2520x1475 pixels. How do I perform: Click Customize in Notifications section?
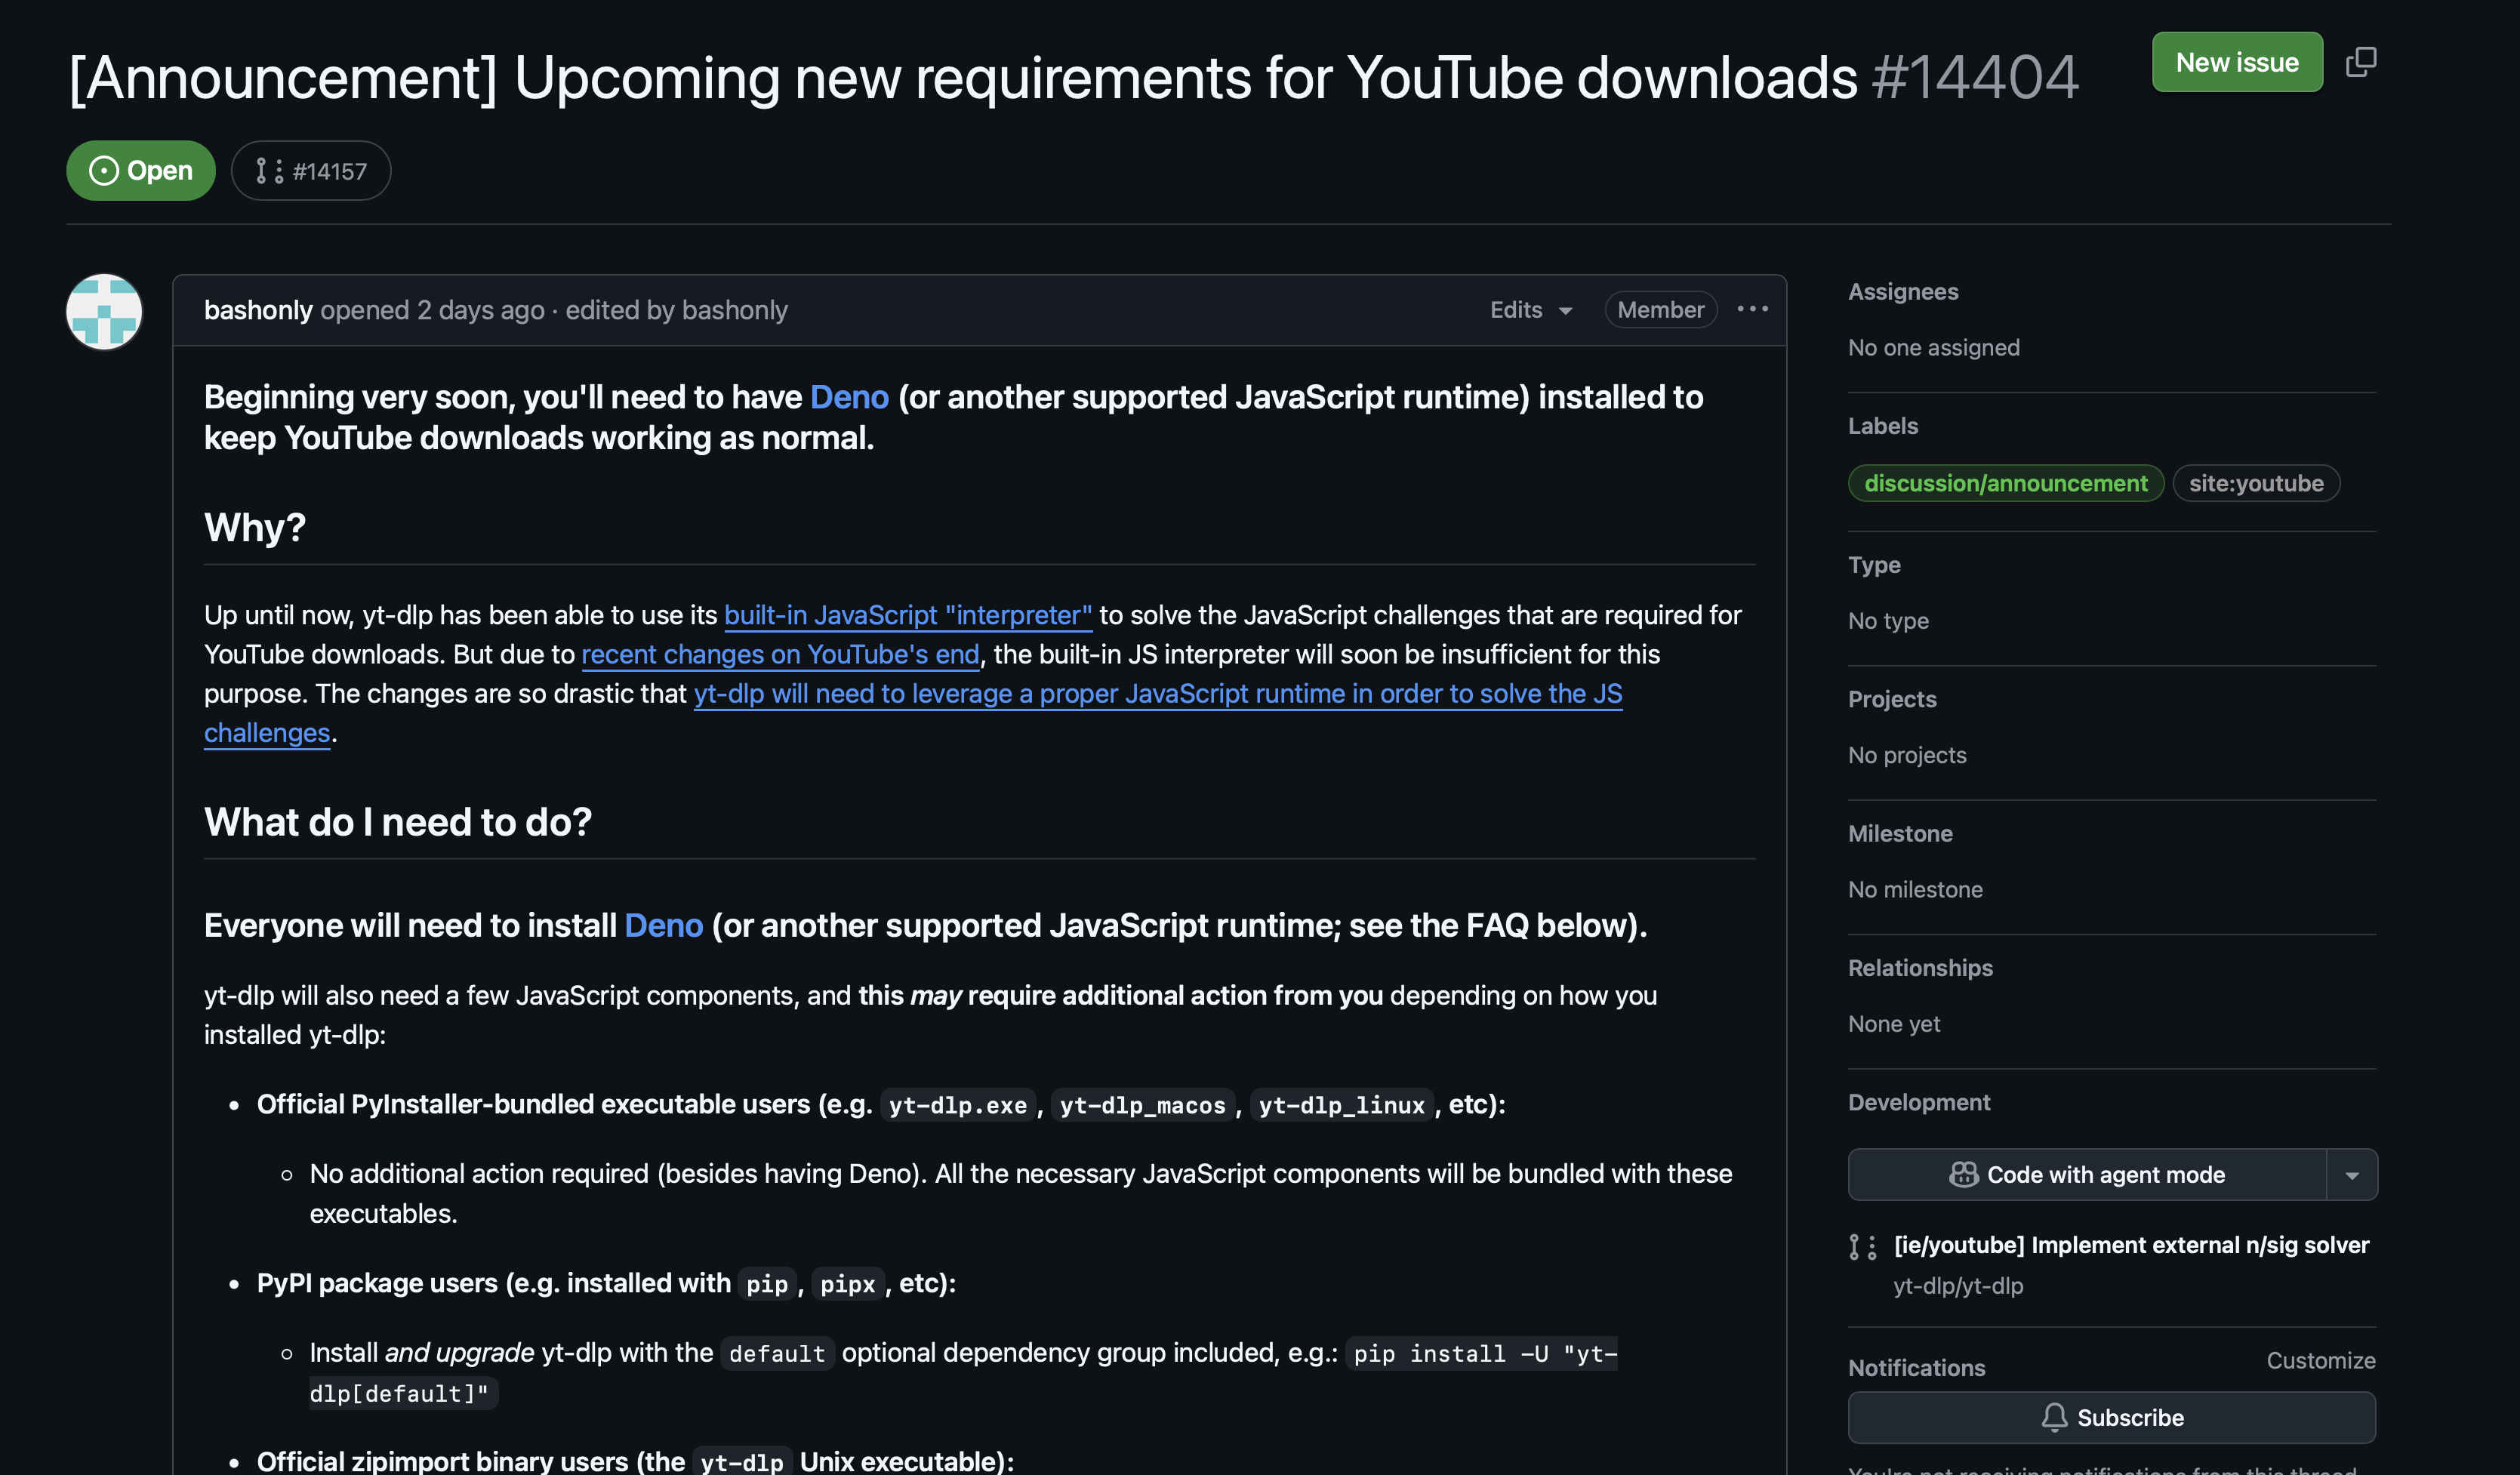coord(2320,1360)
